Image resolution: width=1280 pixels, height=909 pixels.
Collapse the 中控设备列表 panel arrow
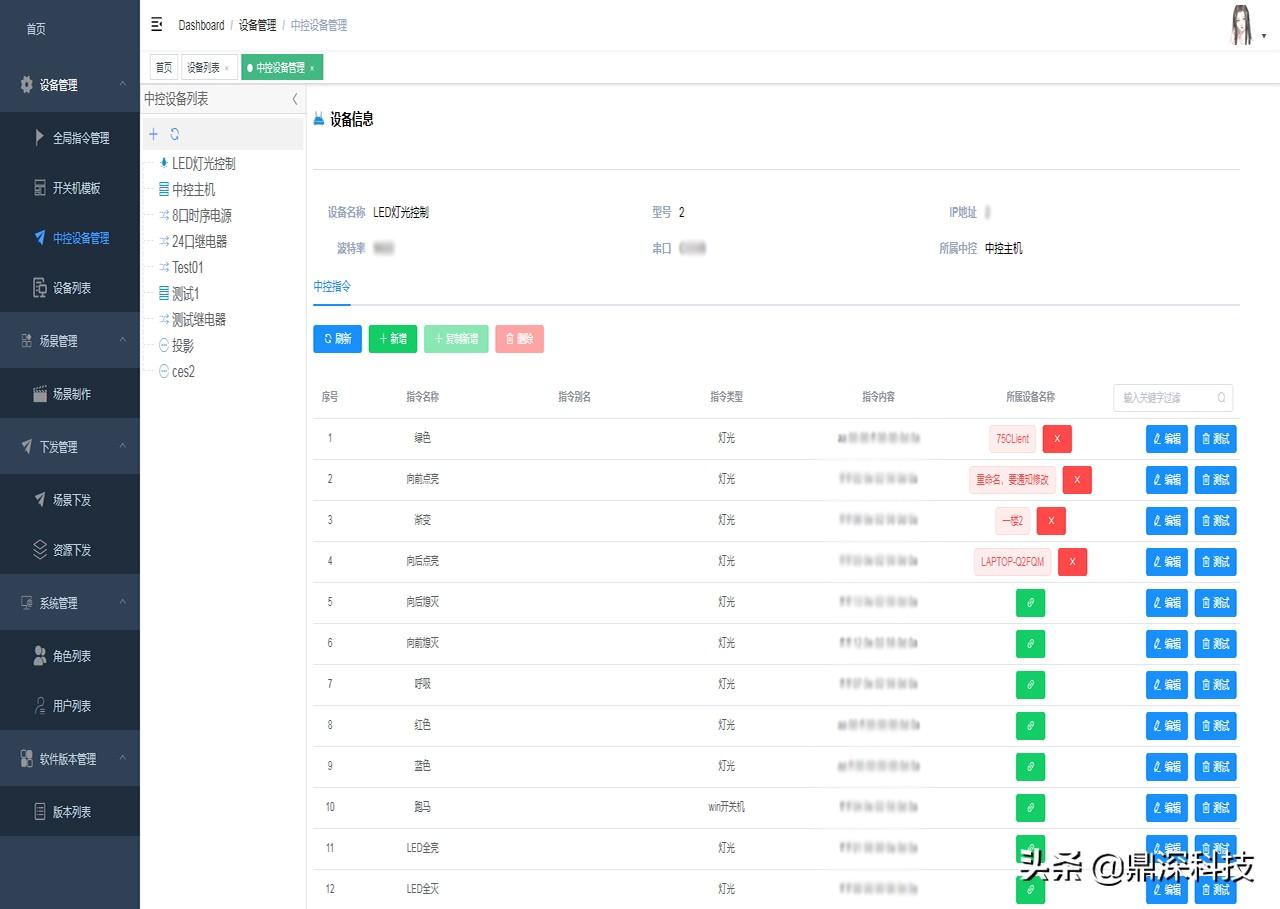[295, 99]
